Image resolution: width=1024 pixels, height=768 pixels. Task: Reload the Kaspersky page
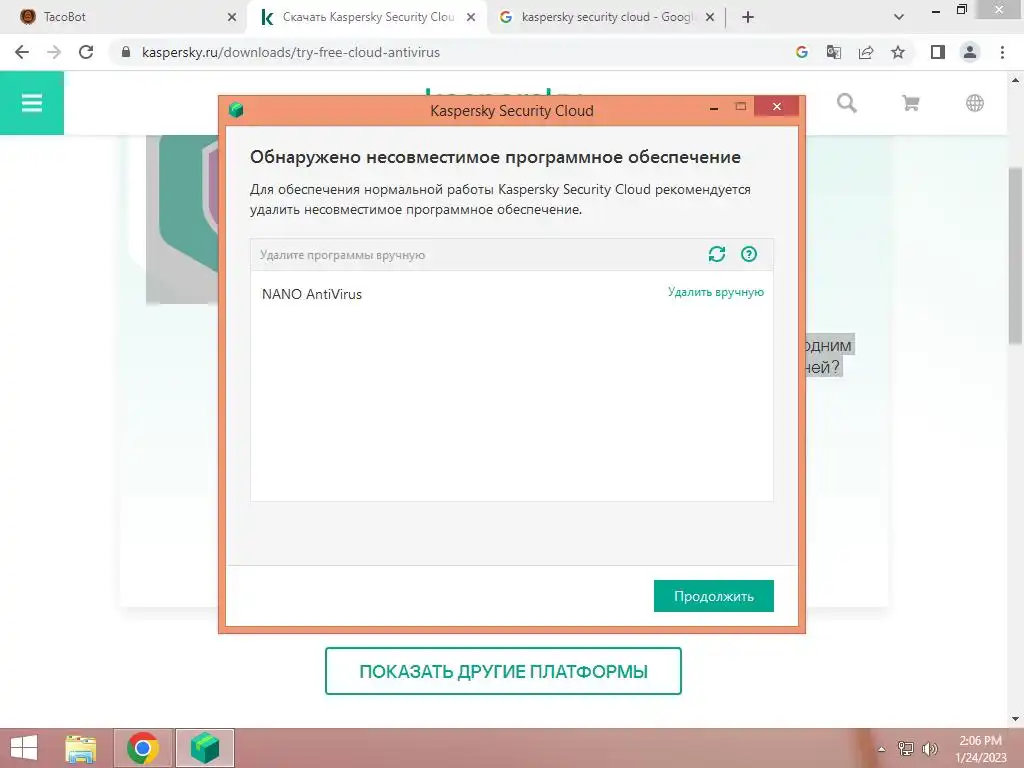86,52
